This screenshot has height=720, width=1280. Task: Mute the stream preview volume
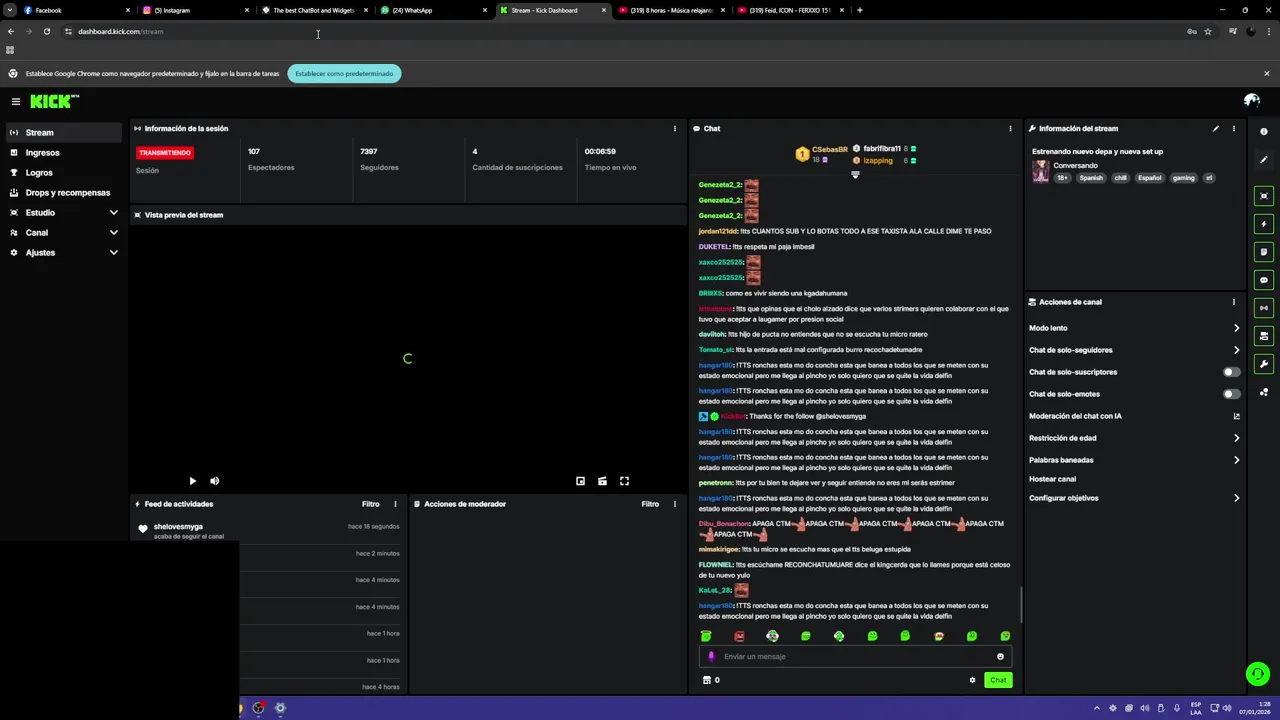click(x=214, y=481)
